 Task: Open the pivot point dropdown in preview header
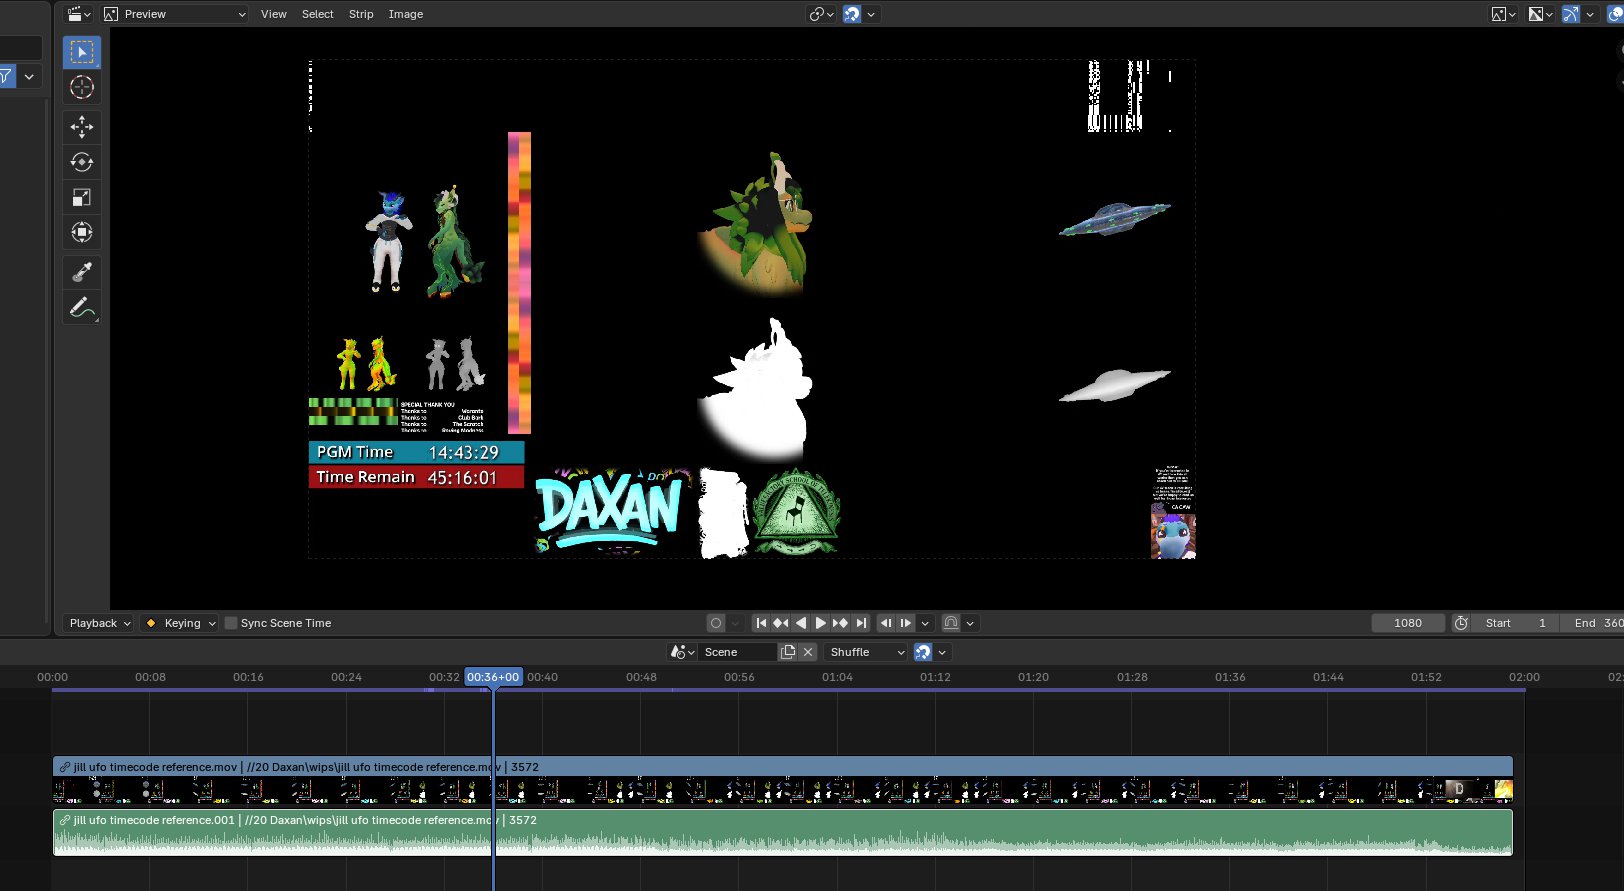[821, 14]
